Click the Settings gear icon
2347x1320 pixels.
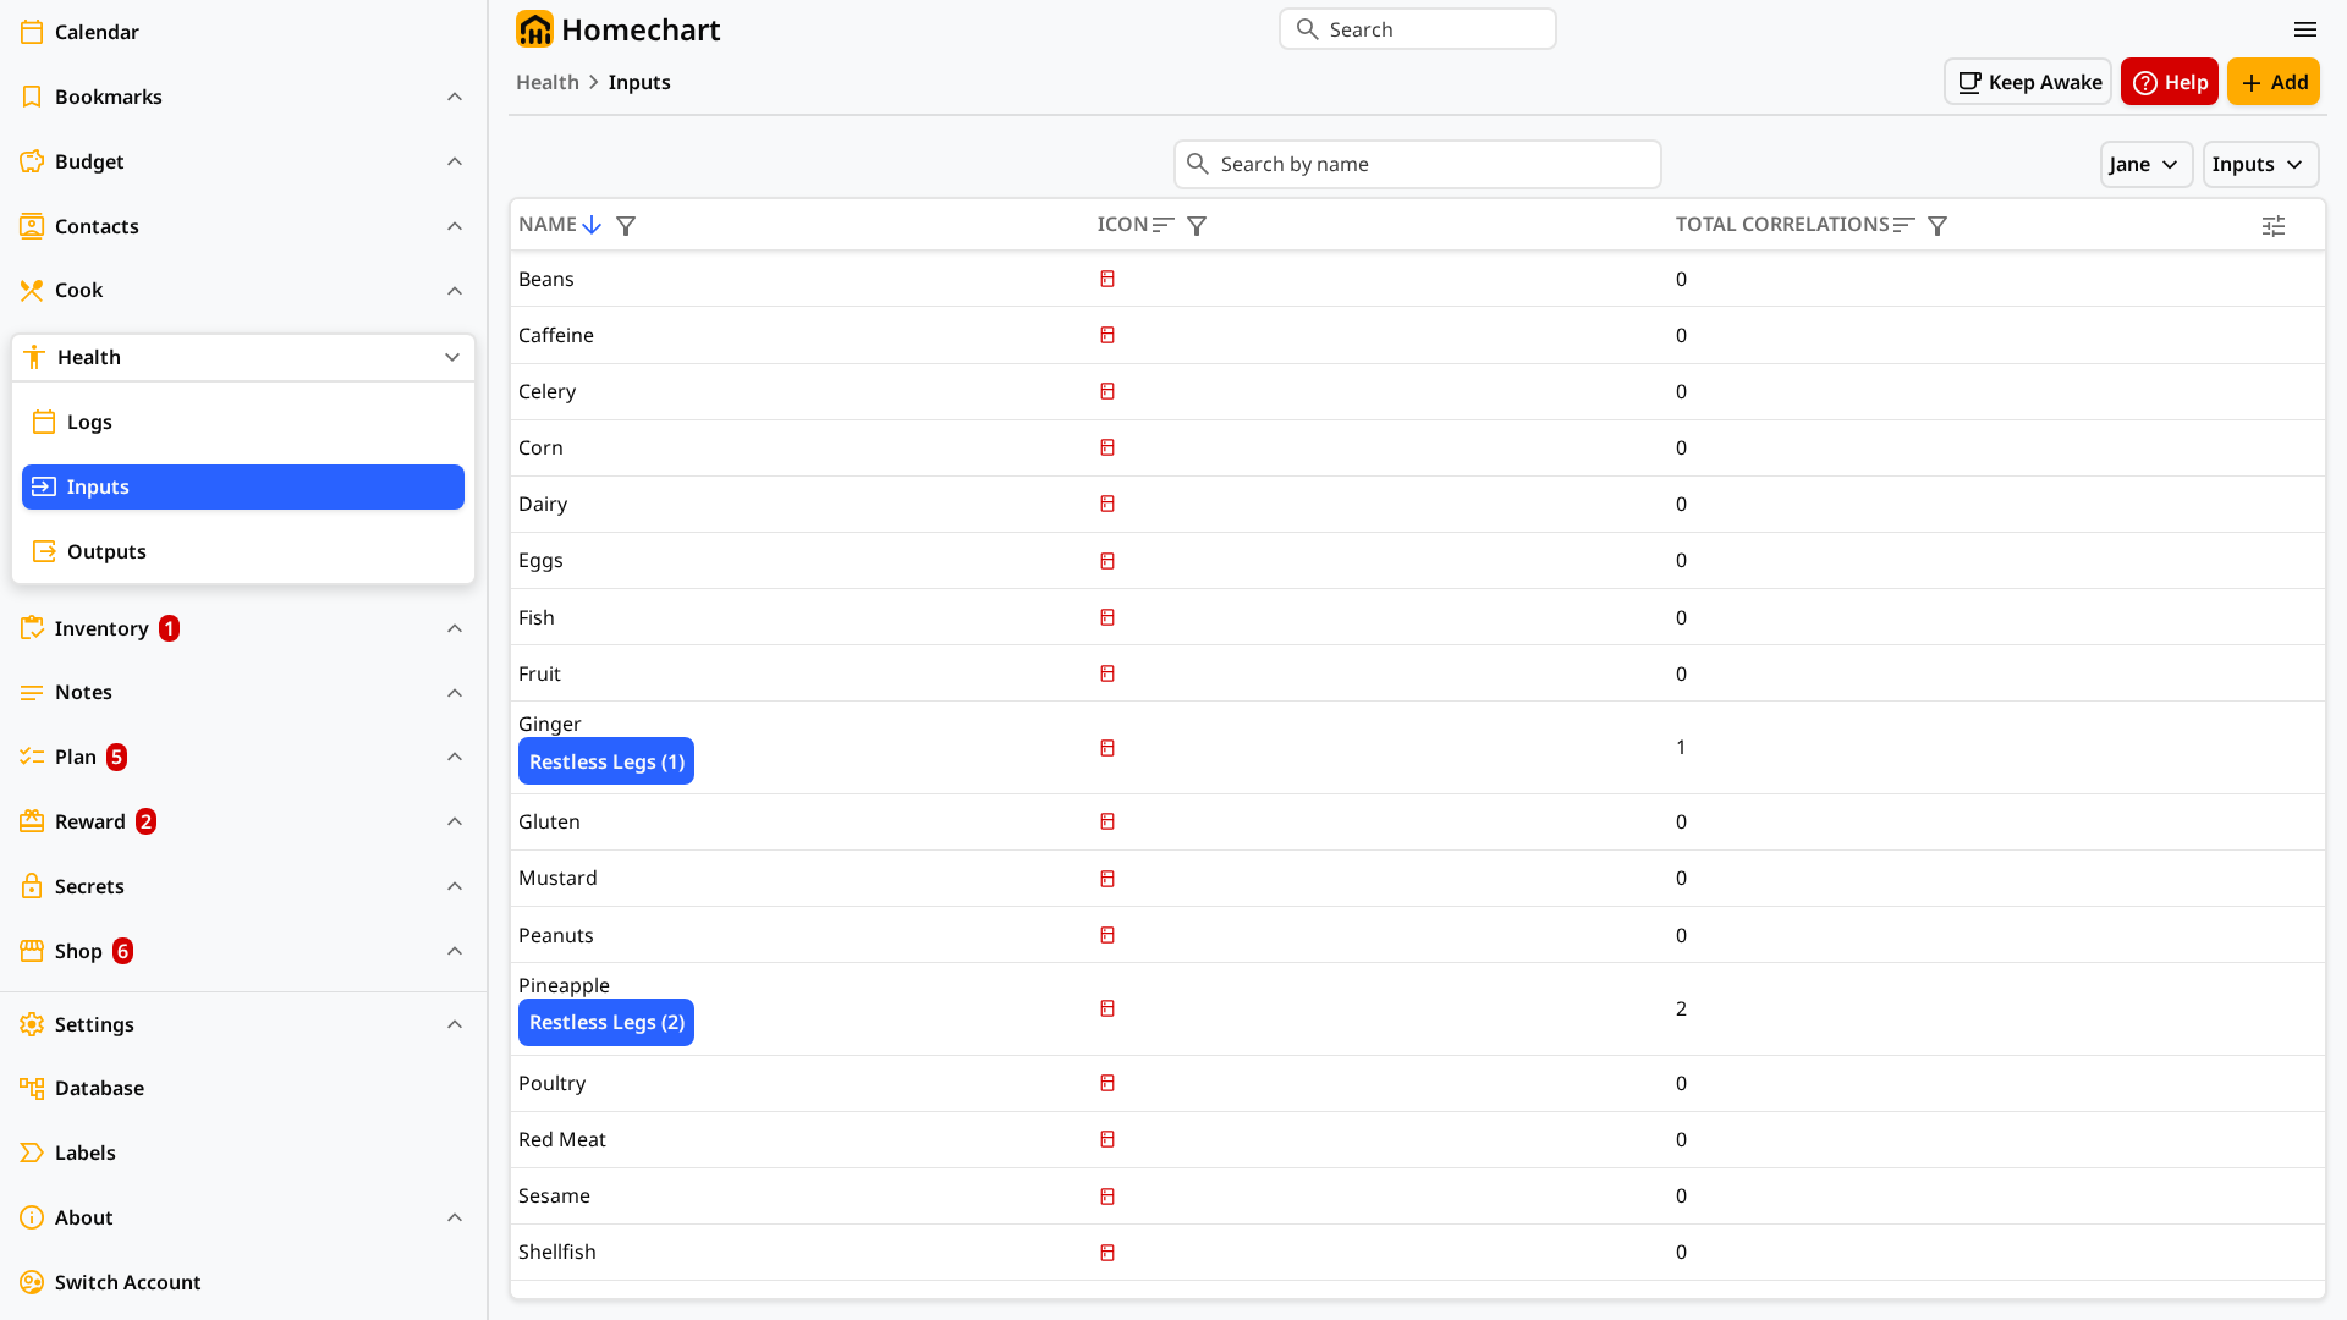[x=32, y=1024]
